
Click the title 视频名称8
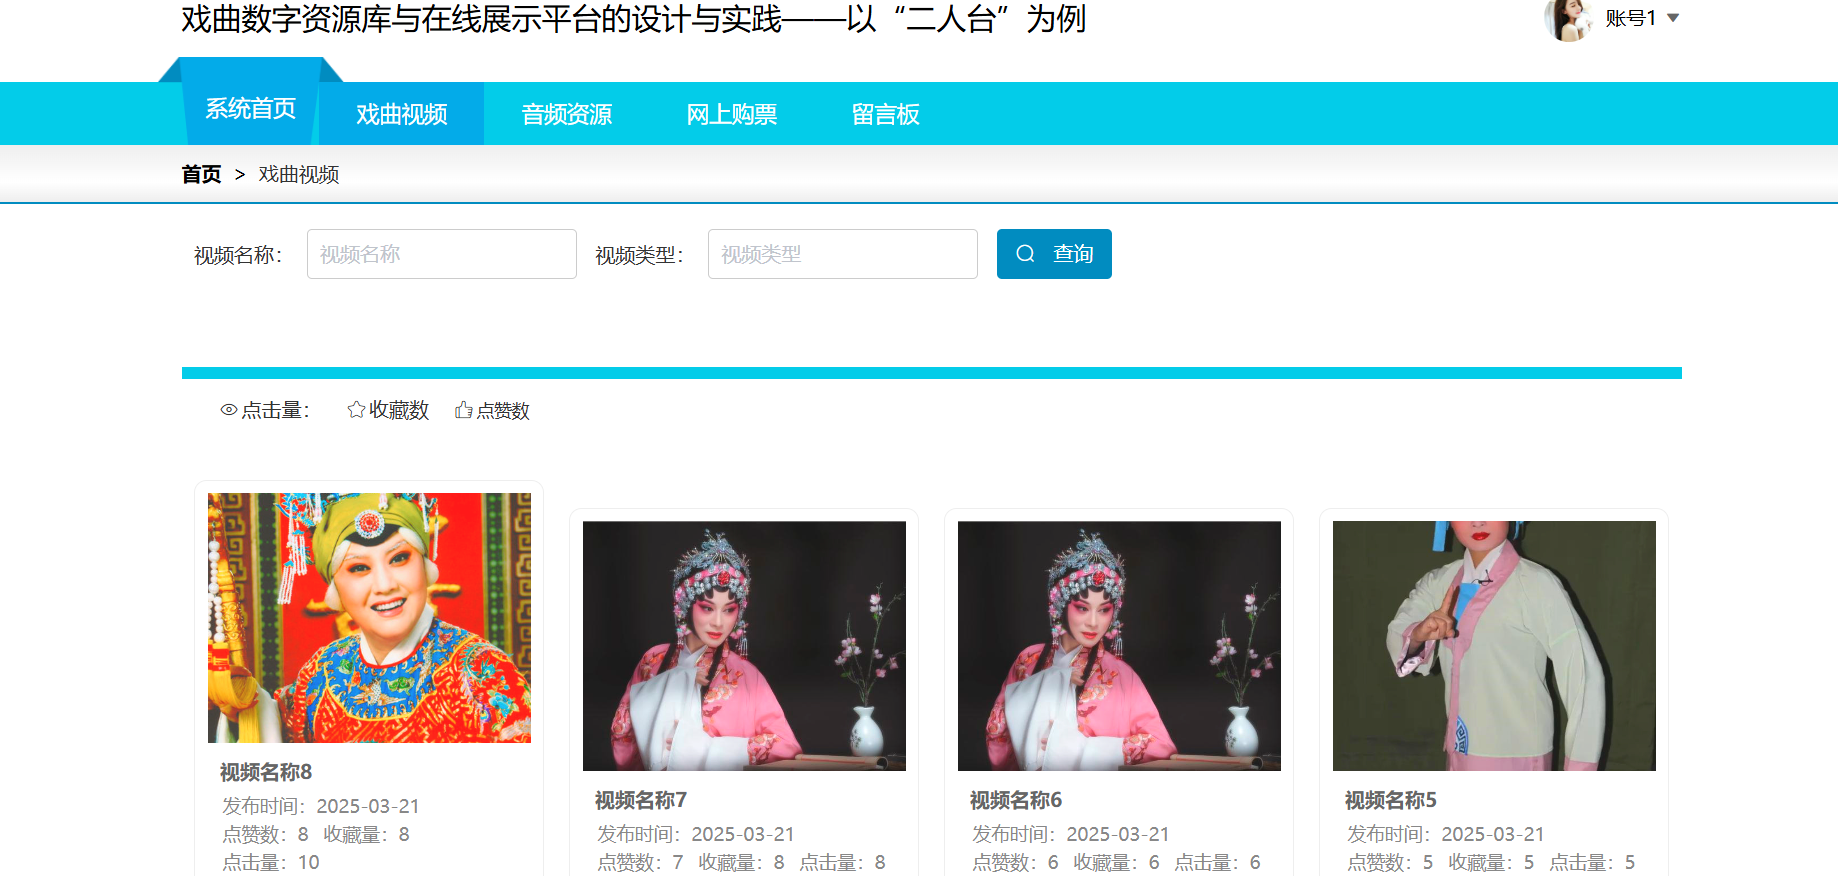click(266, 772)
